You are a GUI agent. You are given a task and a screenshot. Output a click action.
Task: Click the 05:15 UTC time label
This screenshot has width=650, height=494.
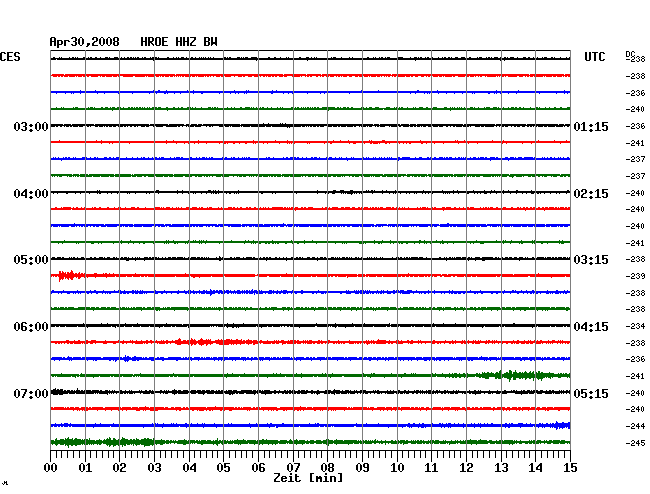(591, 393)
